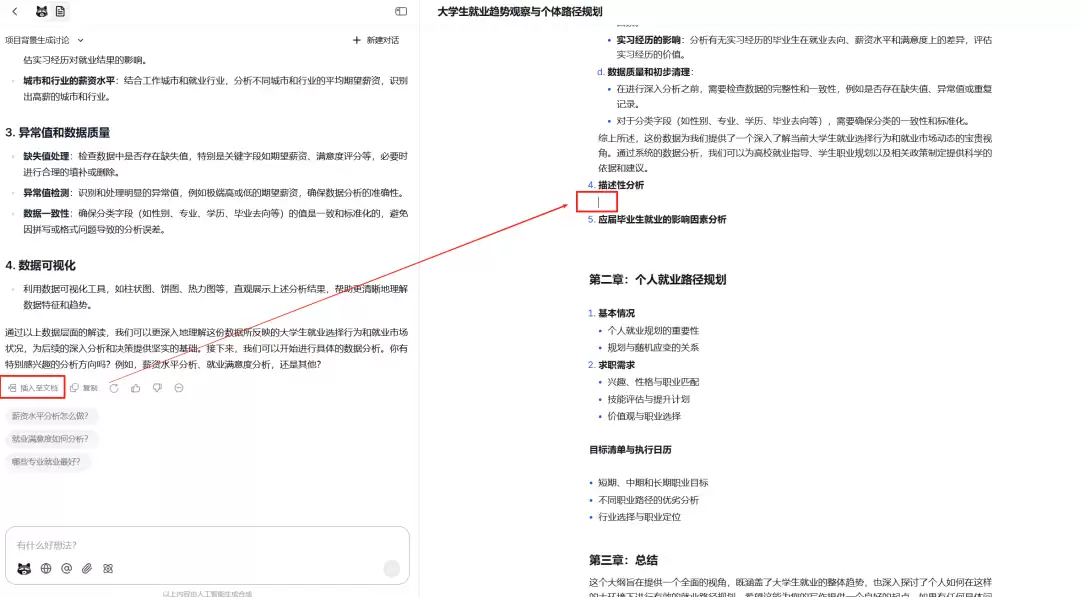Attach a file with paperclip icon
This screenshot has width=1080, height=597.
pos(87,569)
